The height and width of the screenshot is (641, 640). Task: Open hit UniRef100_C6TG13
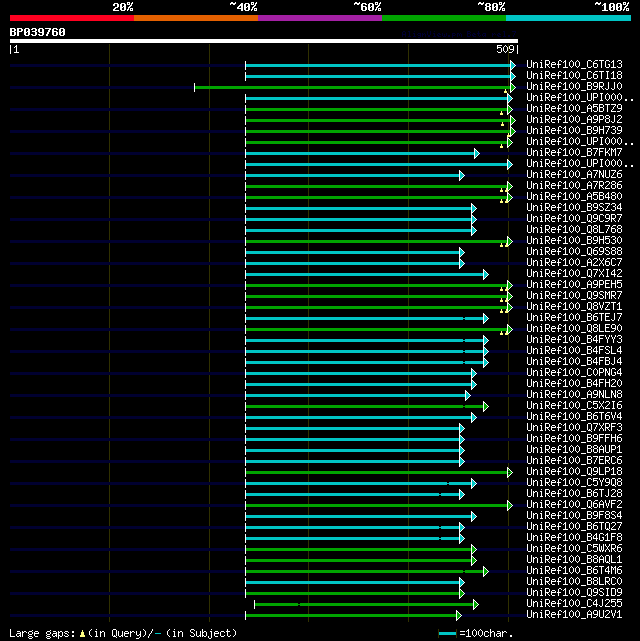[574, 65]
